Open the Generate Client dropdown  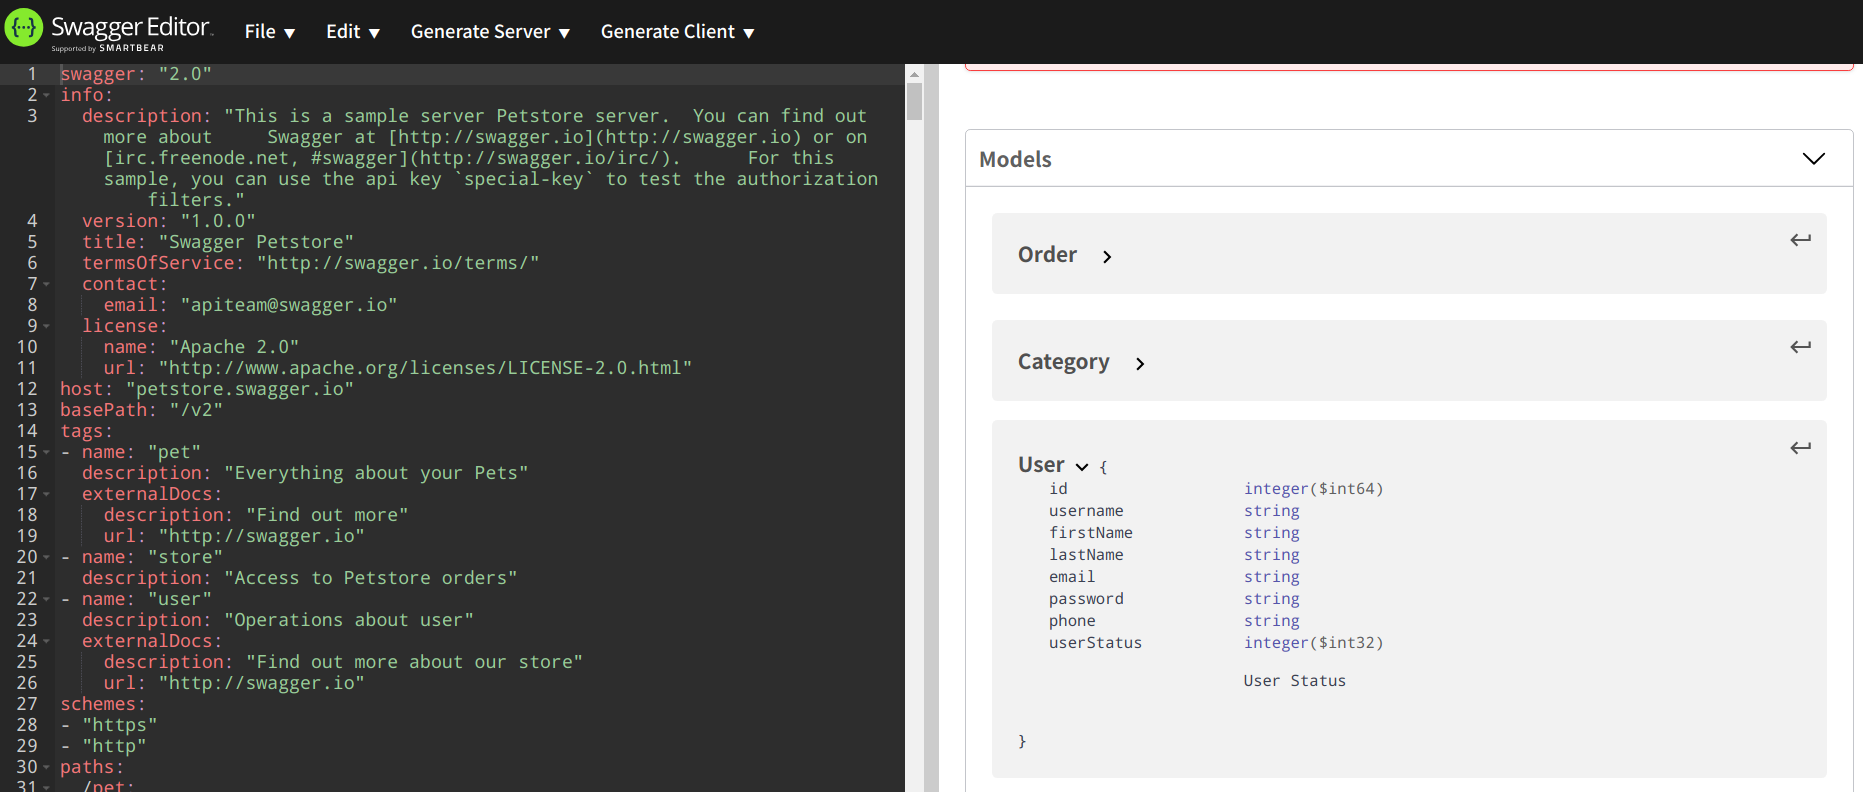[677, 32]
